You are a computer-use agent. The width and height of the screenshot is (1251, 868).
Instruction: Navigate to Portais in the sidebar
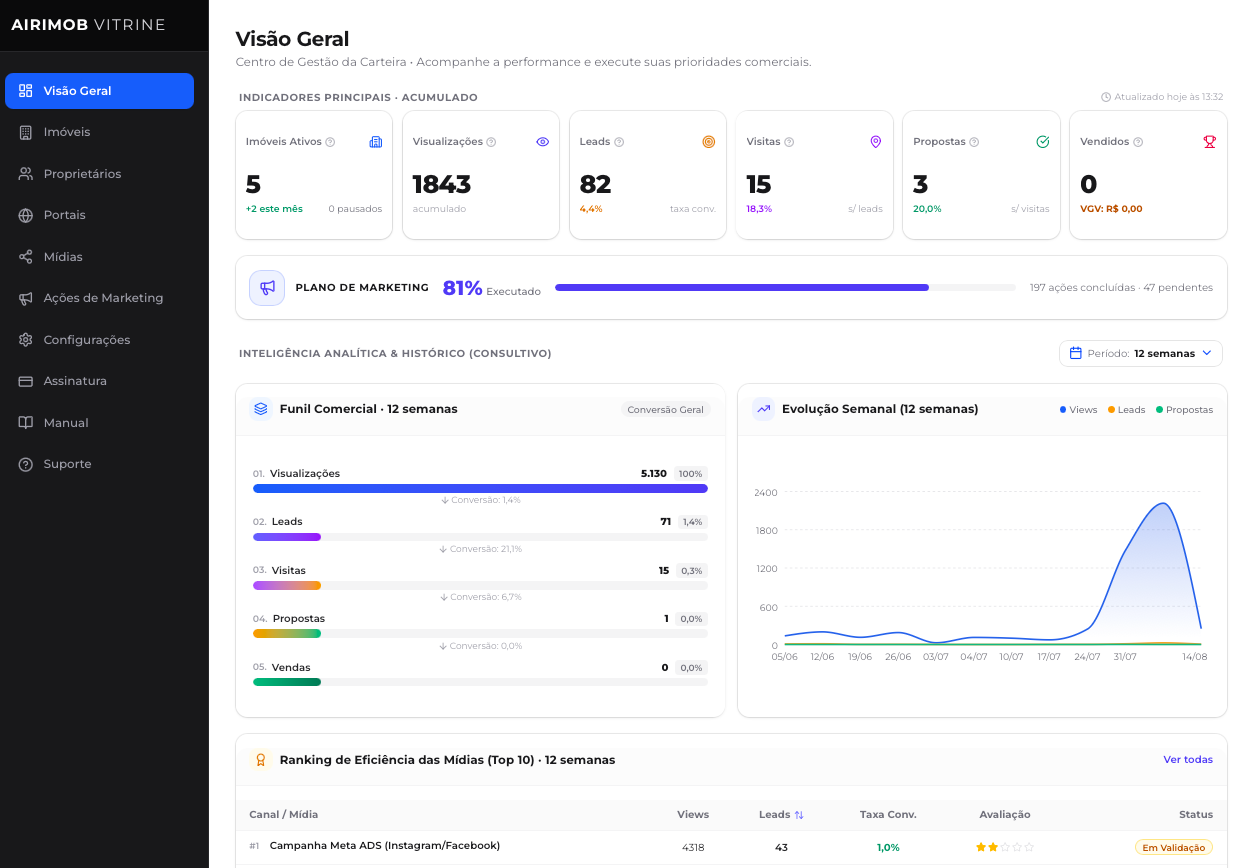click(99, 215)
